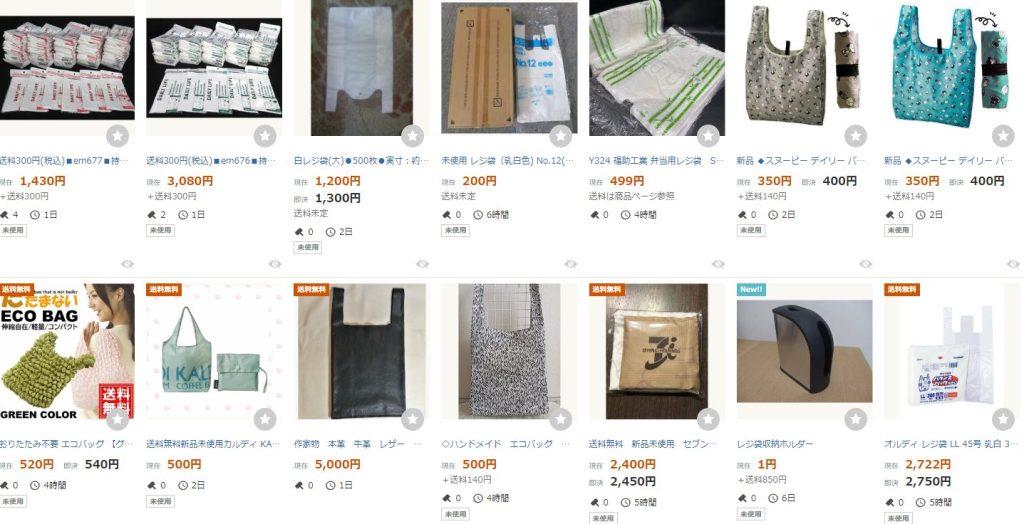
Task: Favorite the Kaldi coffee eco bag
Action: pos(264,419)
